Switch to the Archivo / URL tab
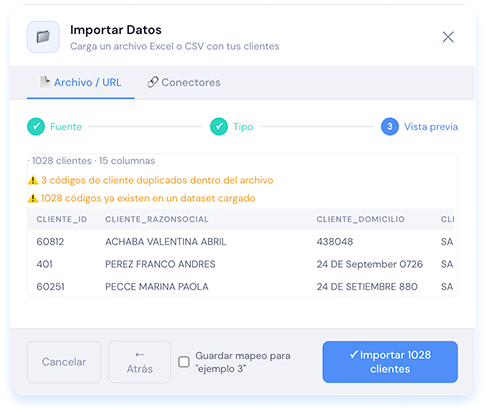Viewport: 486px width, 412px height. click(x=81, y=83)
